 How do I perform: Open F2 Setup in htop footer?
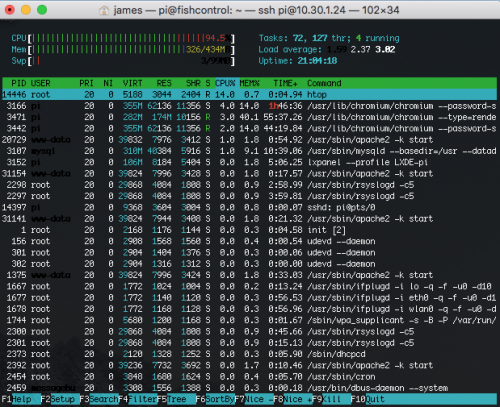point(60,399)
